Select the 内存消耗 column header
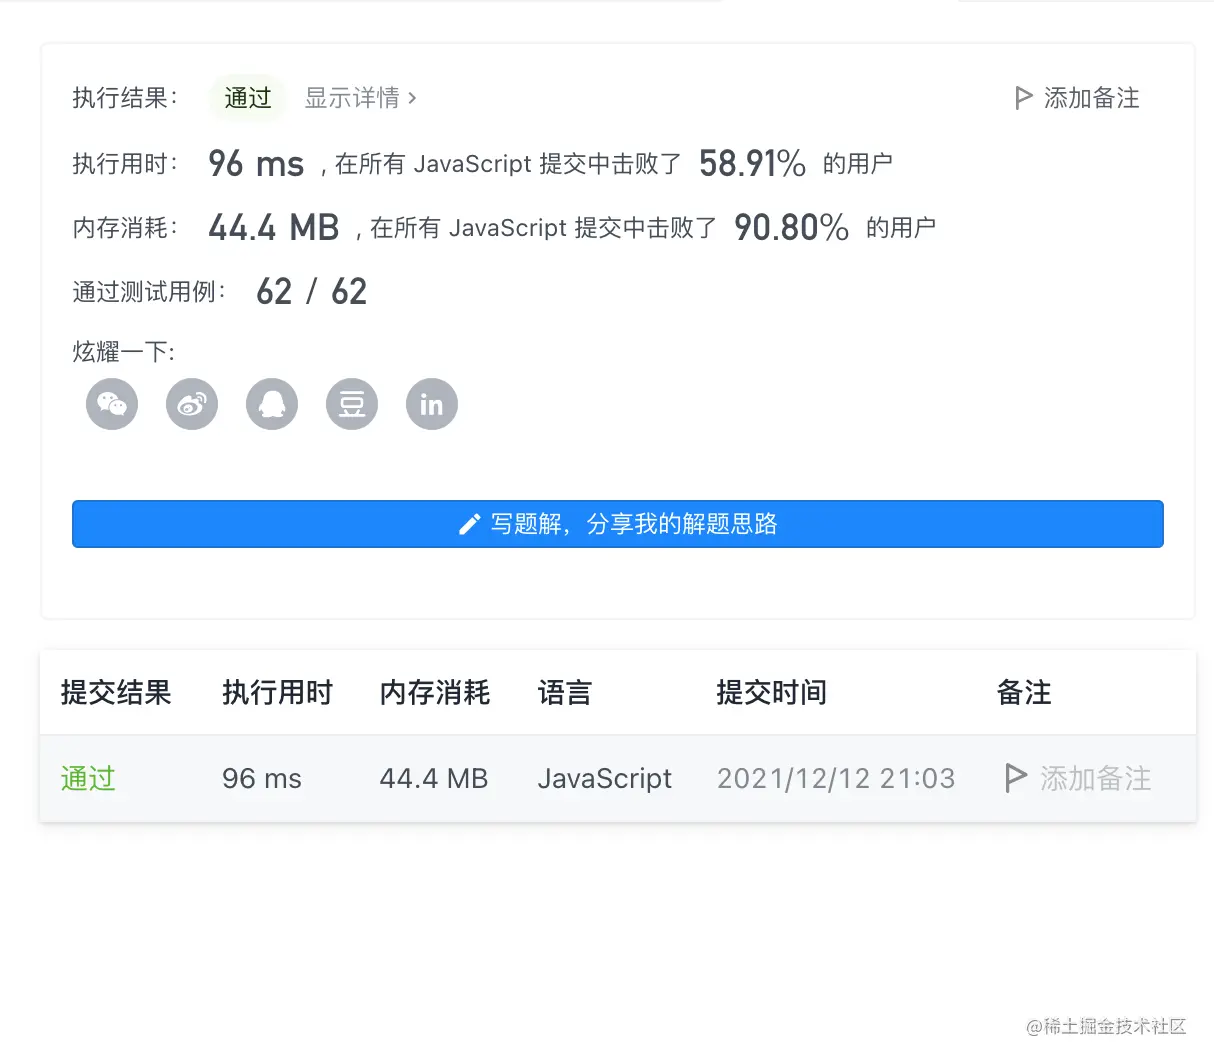Viewport: 1214px width, 1064px height. pyautogui.click(x=435, y=692)
